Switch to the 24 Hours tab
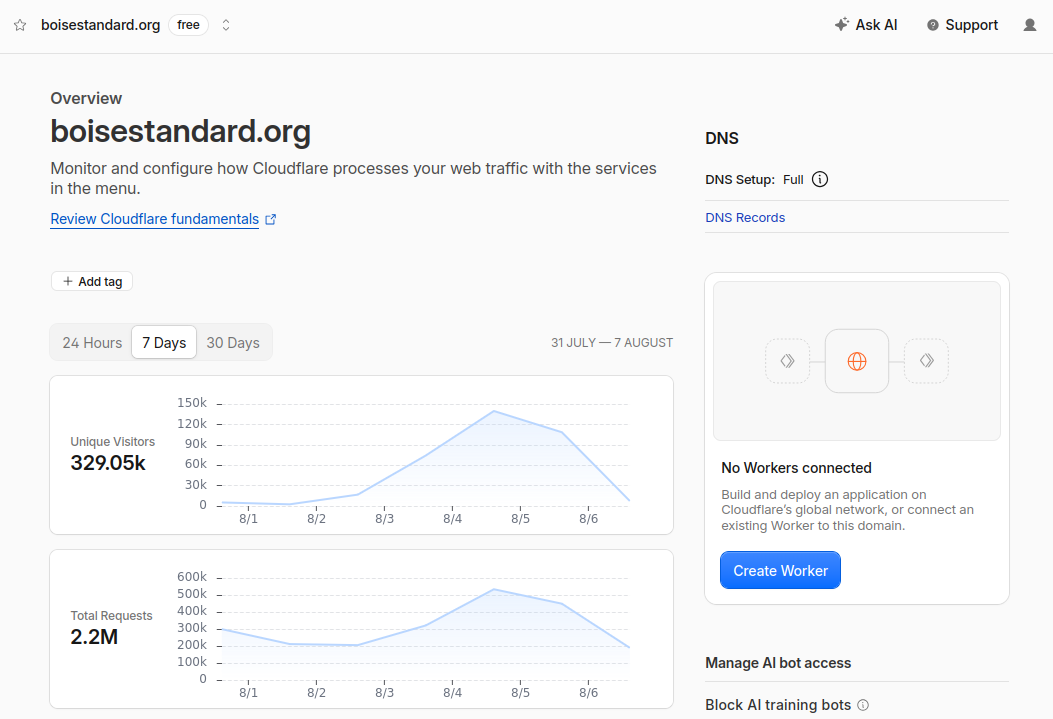 [x=92, y=342]
